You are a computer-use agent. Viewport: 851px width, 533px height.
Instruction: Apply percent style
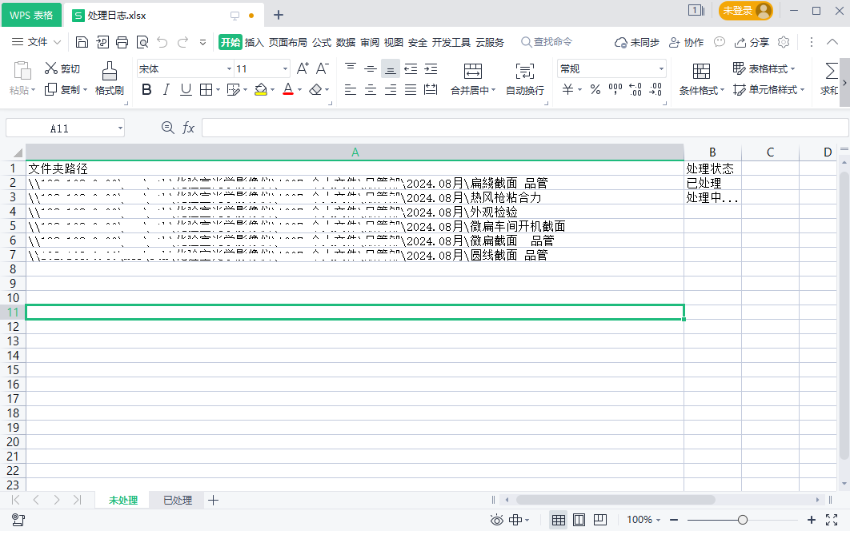click(x=595, y=90)
